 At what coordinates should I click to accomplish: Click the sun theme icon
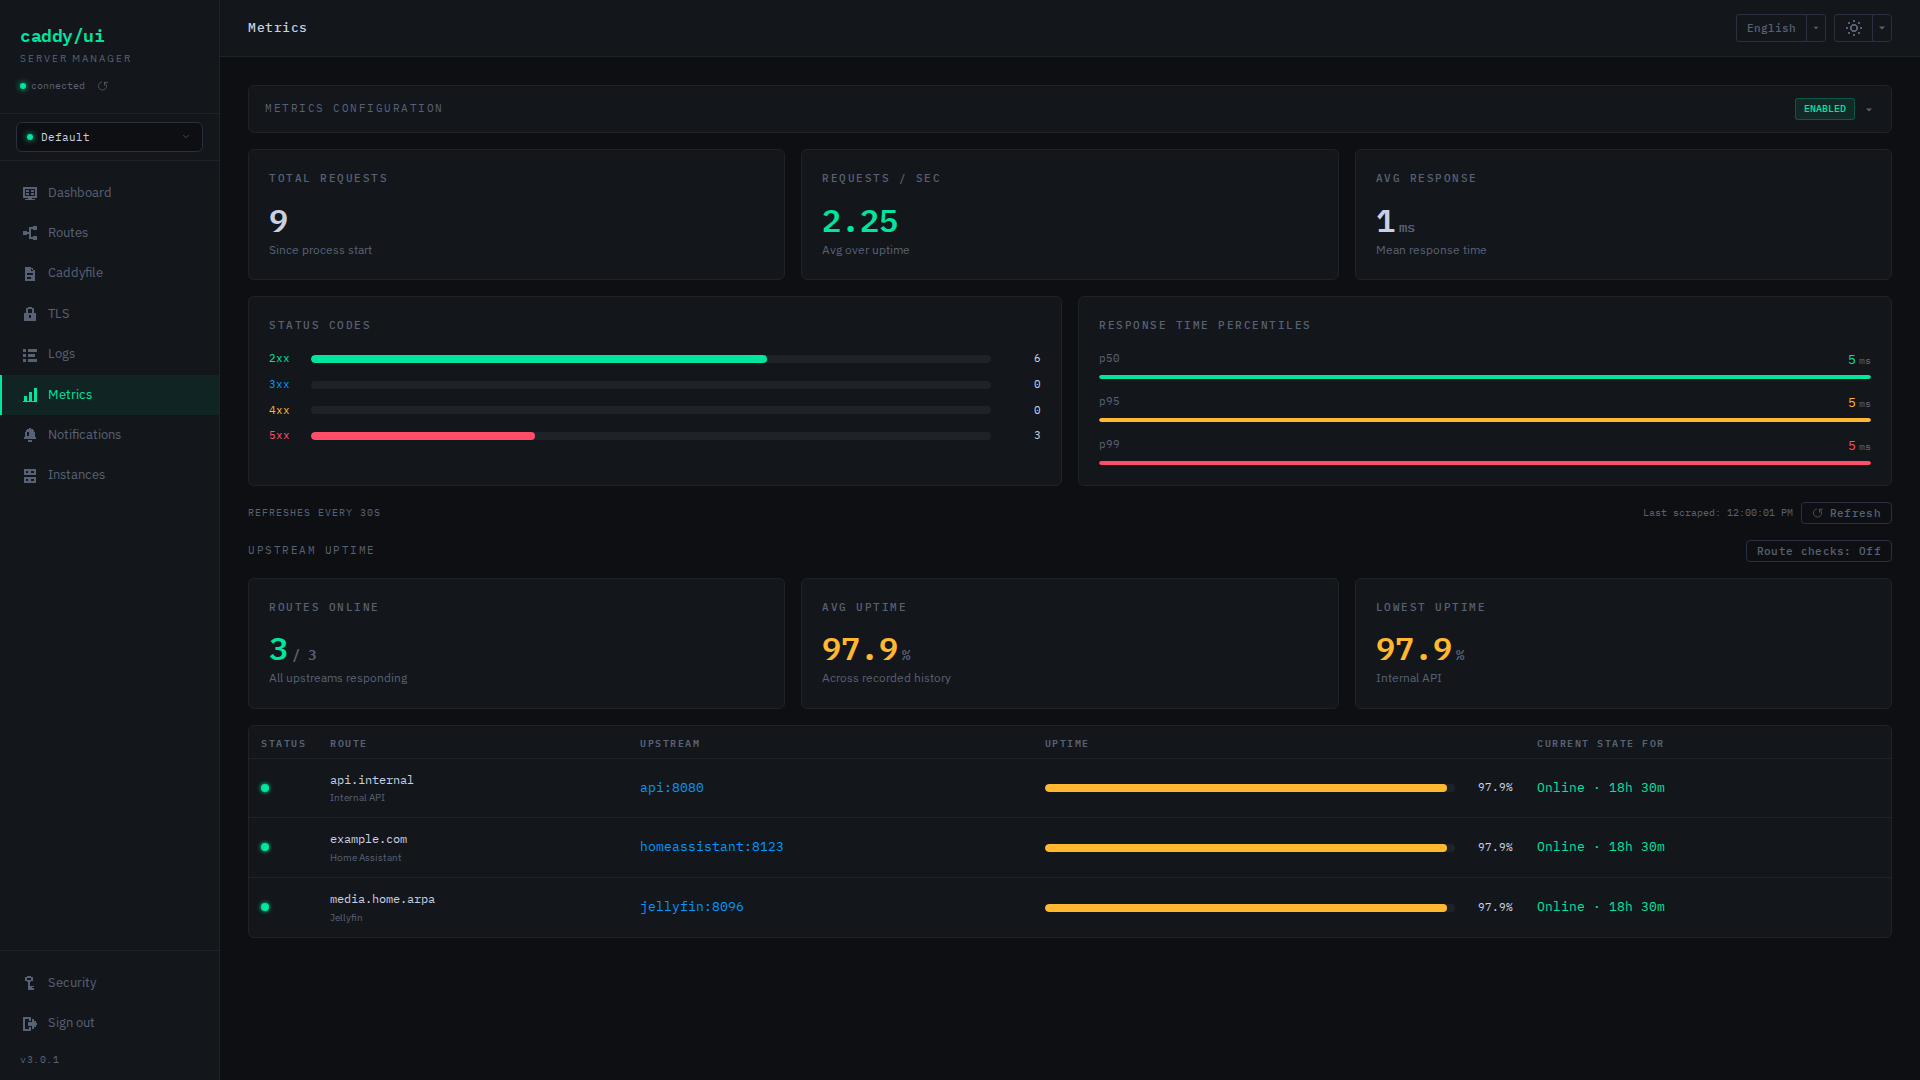[x=1853, y=28]
